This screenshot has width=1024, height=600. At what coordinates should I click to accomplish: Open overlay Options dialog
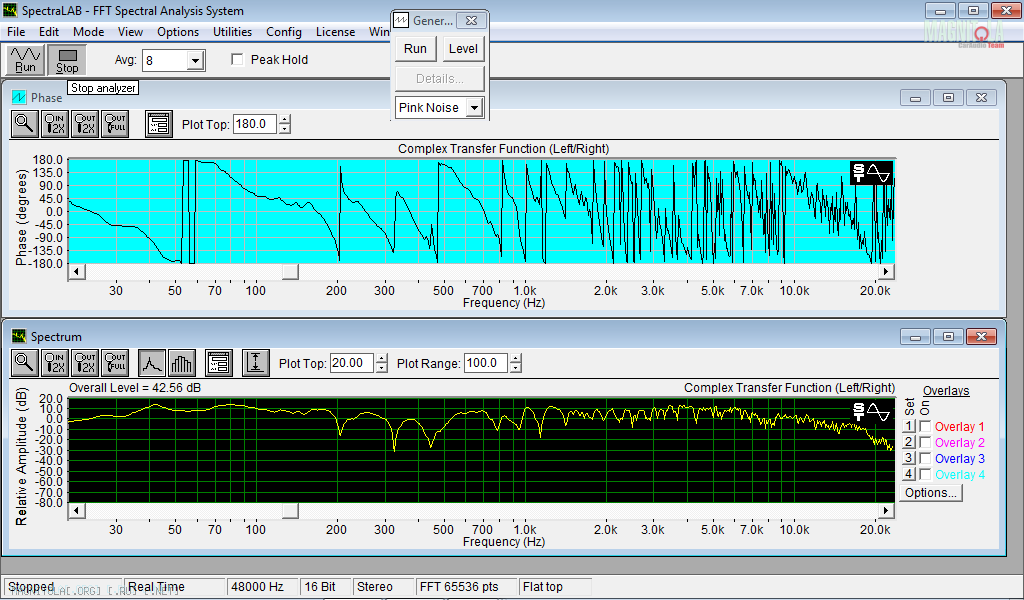point(931,493)
